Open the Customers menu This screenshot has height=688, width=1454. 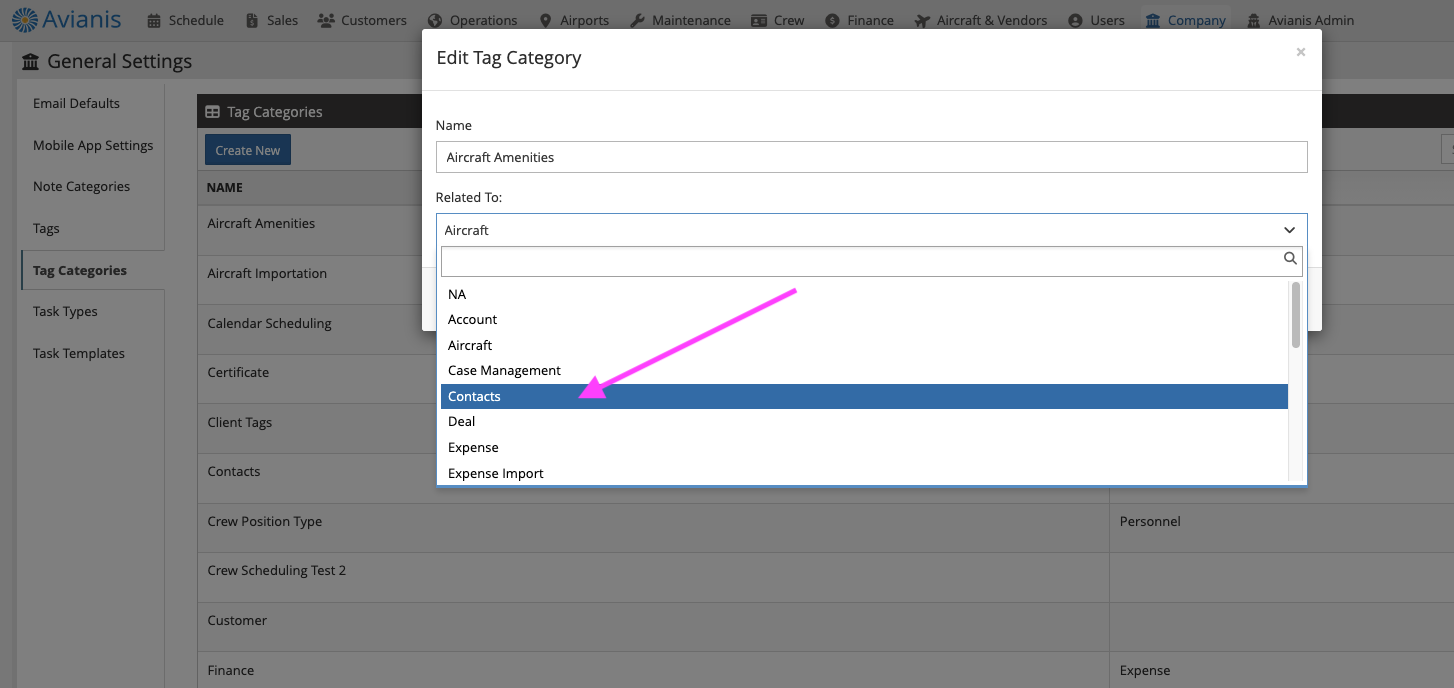pyautogui.click(x=362, y=20)
